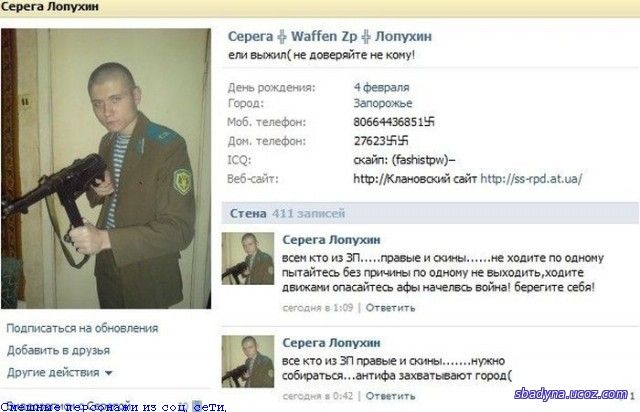Open author name on second wall post
This screenshot has width=640, height=412.
[x=331, y=343]
